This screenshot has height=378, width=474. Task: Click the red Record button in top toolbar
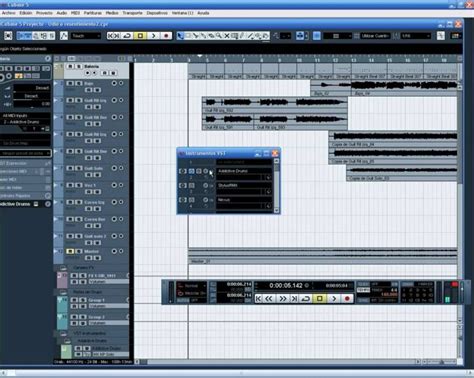pyautogui.click(x=166, y=36)
